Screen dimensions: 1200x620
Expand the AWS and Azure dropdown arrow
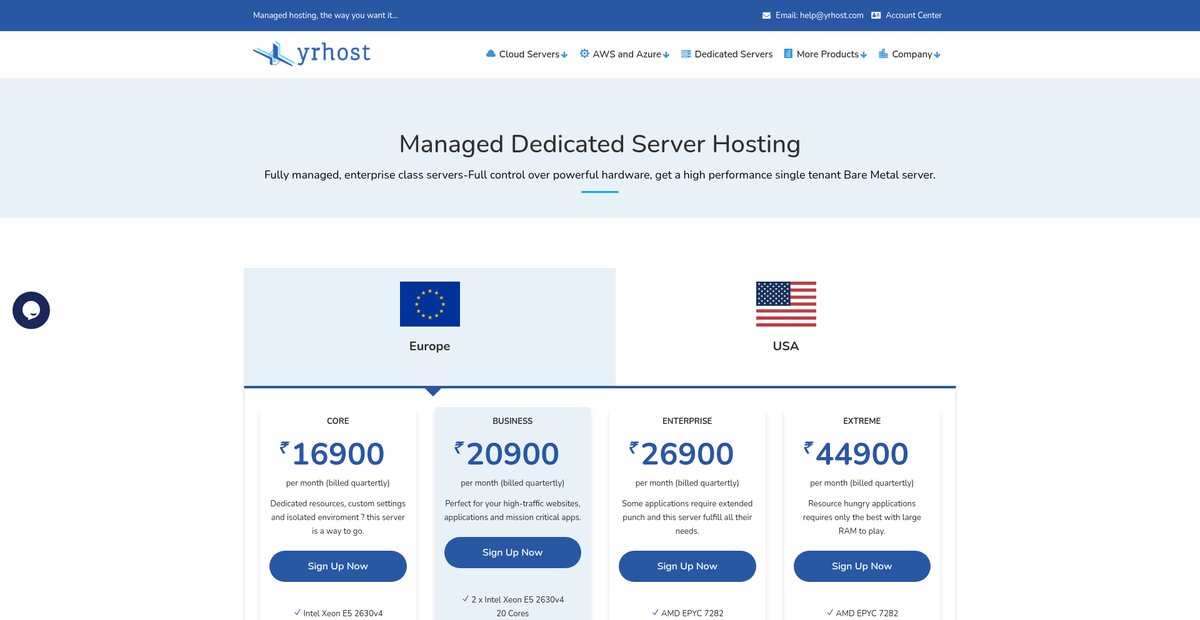click(x=666, y=55)
